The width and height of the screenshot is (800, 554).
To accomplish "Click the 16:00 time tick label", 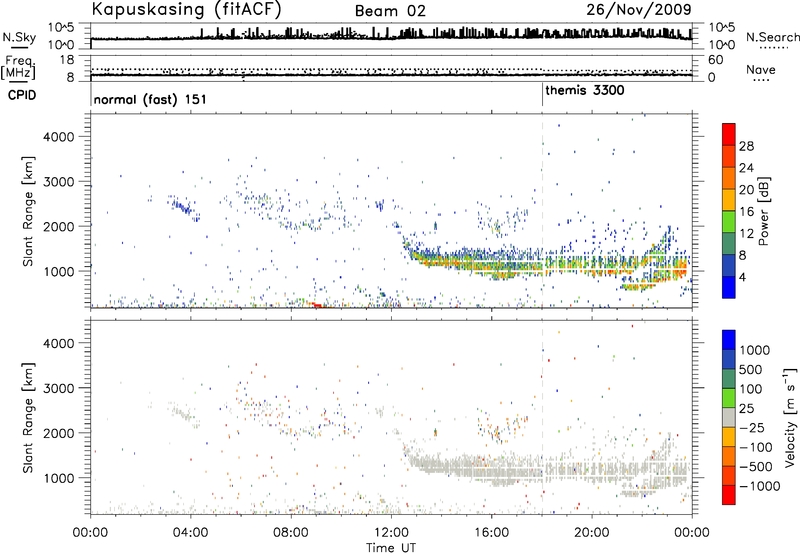I will 491,533.
